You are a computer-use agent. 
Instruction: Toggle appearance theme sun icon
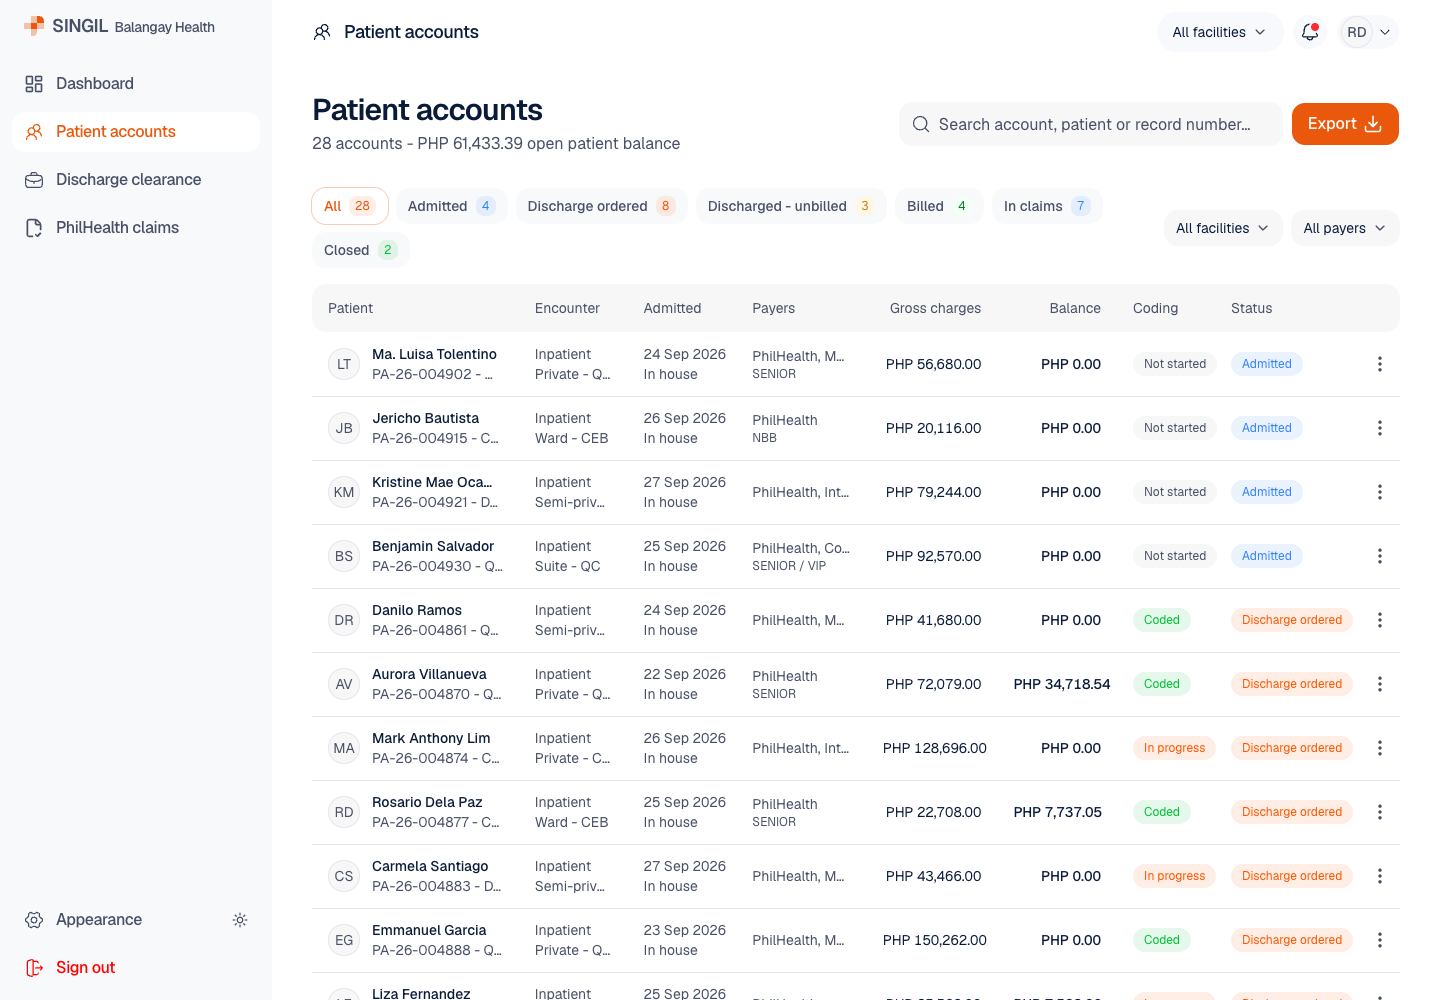point(240,920)
